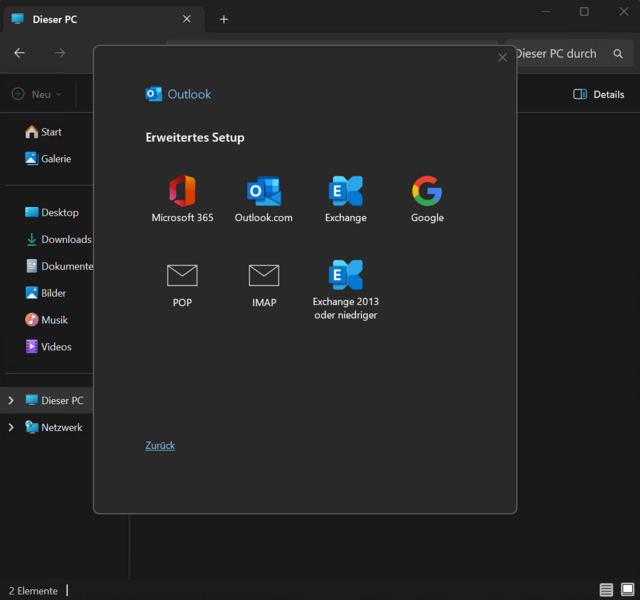Select Dieser PC in the sidebar tree
The image size is (640, 600).
[54, 400]
